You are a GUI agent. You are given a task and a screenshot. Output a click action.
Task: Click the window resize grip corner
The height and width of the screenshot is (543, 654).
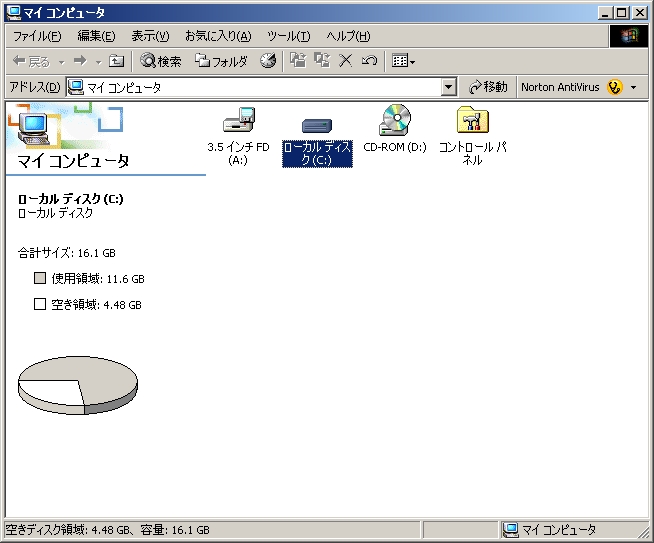click(644, 533)
